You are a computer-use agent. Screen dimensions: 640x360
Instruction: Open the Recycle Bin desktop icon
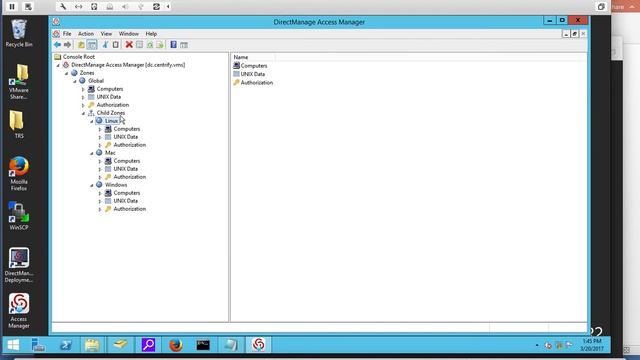click(x=19, y=33)
